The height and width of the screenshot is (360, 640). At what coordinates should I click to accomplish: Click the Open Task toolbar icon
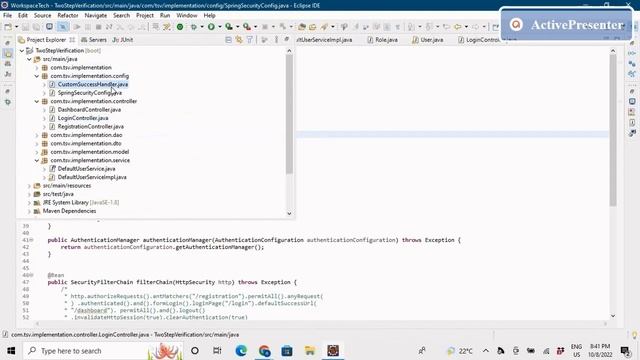click(313, 27)
